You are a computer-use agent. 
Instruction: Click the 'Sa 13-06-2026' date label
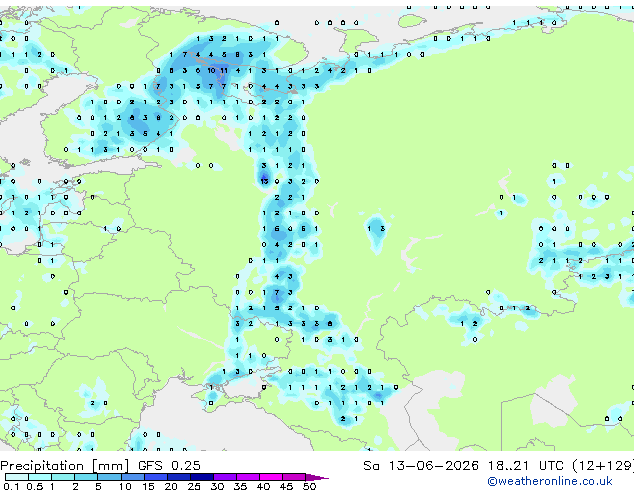coord(421,466)
